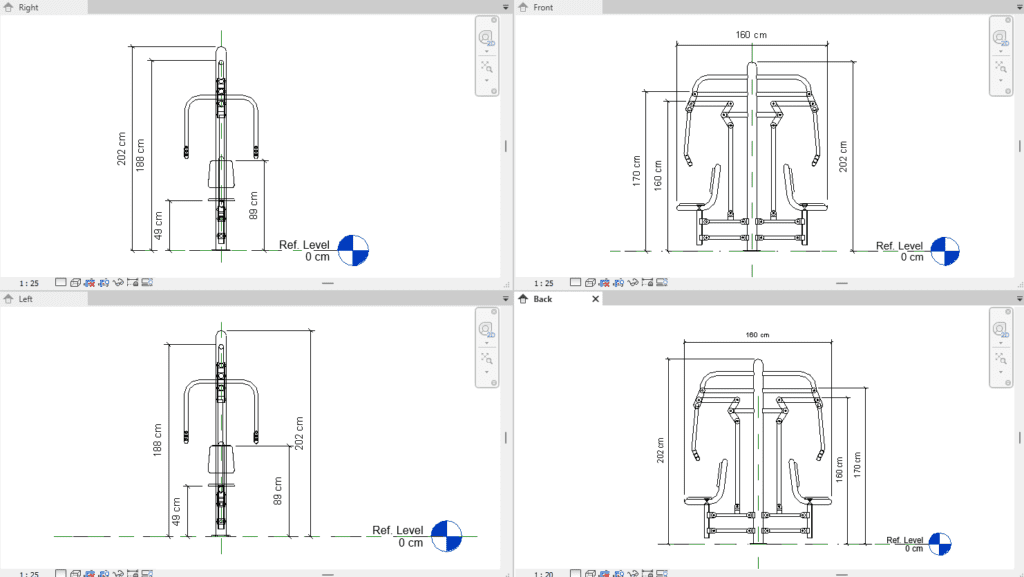Select the 188 cm dimension in Left view
Screen dimensions: 1024x577
click(x=157, y=440)
